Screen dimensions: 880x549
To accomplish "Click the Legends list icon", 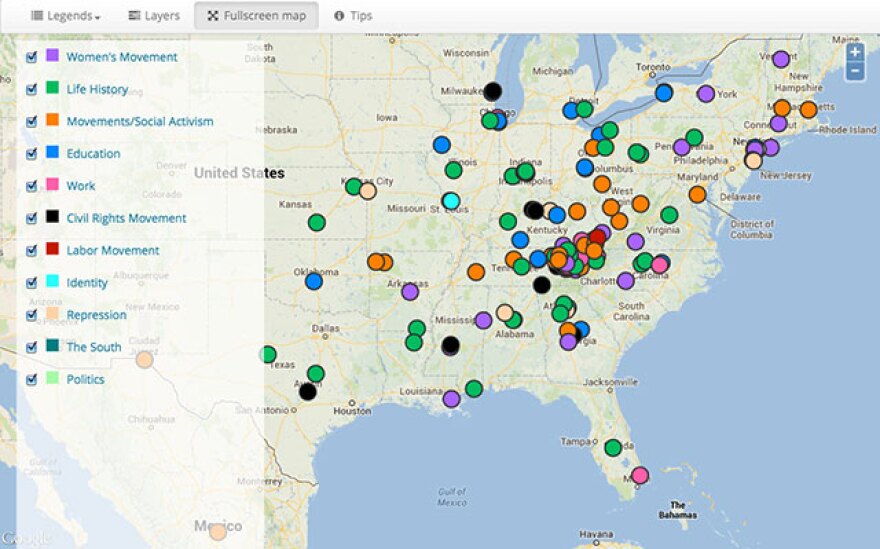I will (x=37, y=16).
